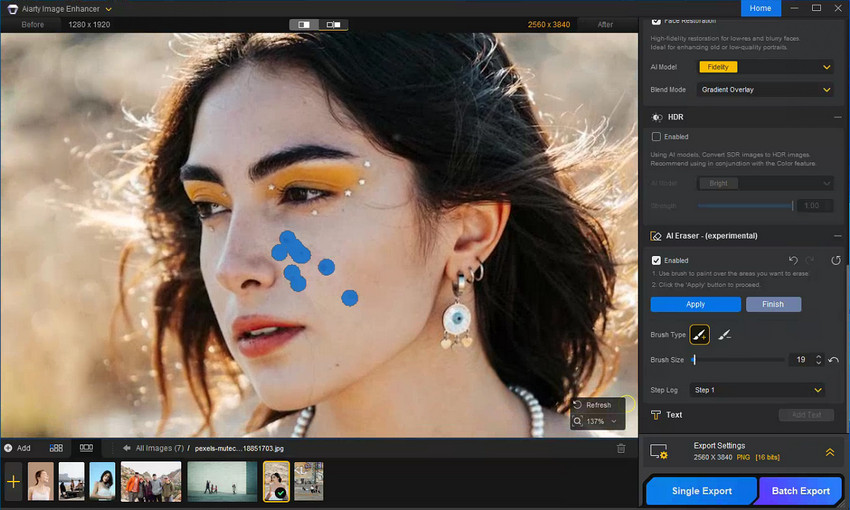Open Aiarty Image Enhancer title menu
Viewport: 850px width, 510px height.
[108, 9]
